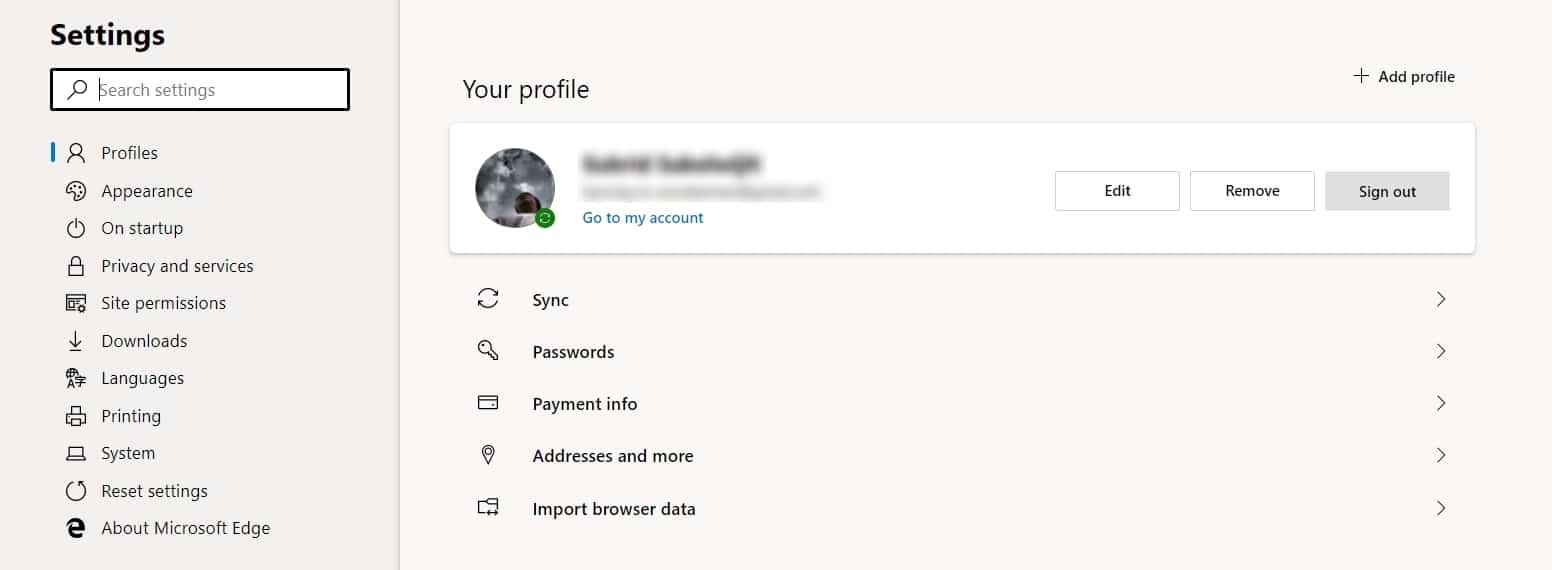
Task: Click the Printing printer icon
Action: [x=76, y=416]
